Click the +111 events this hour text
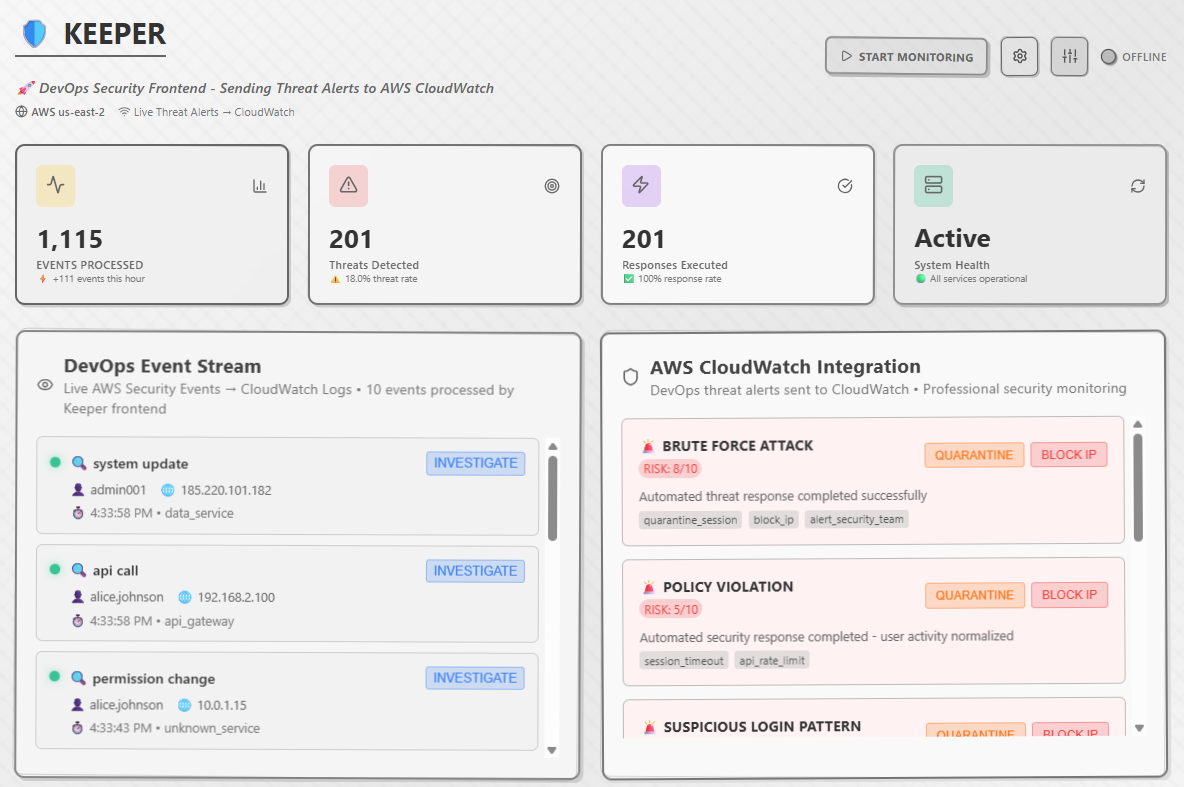 (x=99, y=279)
